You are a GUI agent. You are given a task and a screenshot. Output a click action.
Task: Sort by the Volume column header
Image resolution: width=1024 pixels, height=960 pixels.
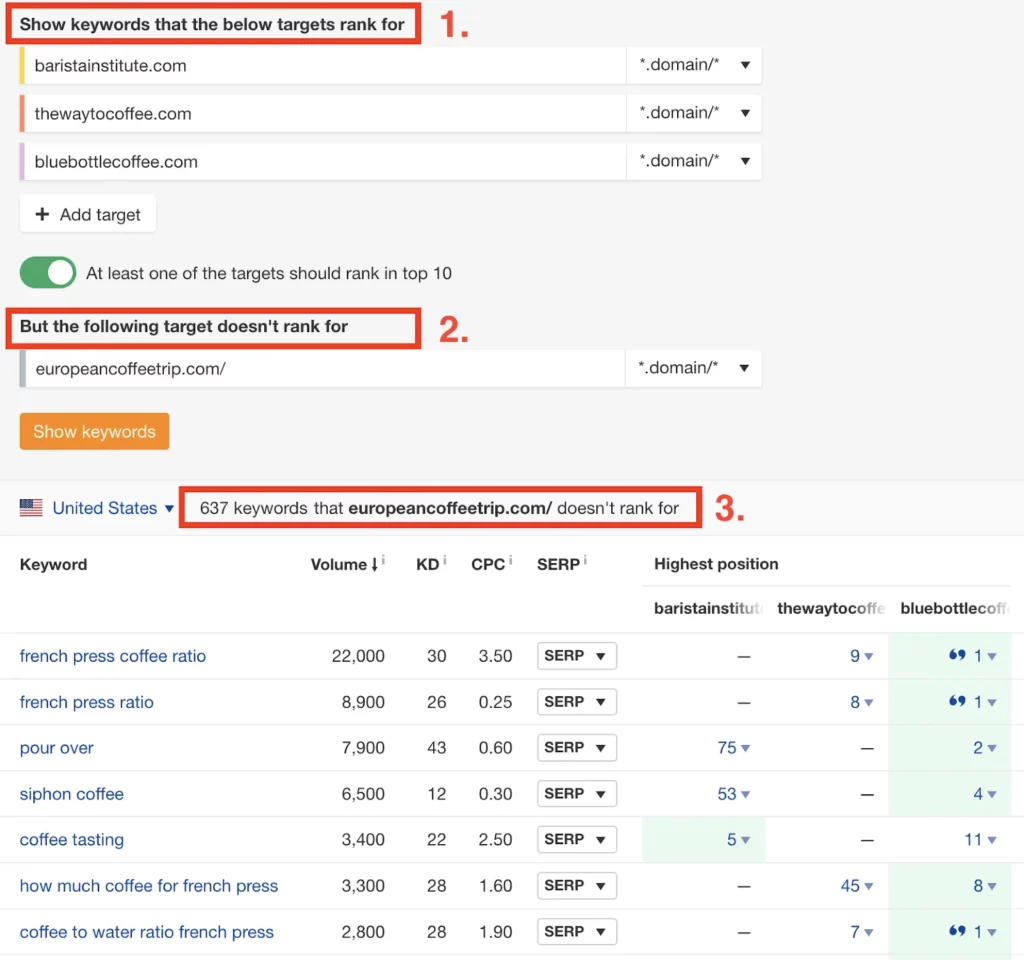[x=344, y=564]
